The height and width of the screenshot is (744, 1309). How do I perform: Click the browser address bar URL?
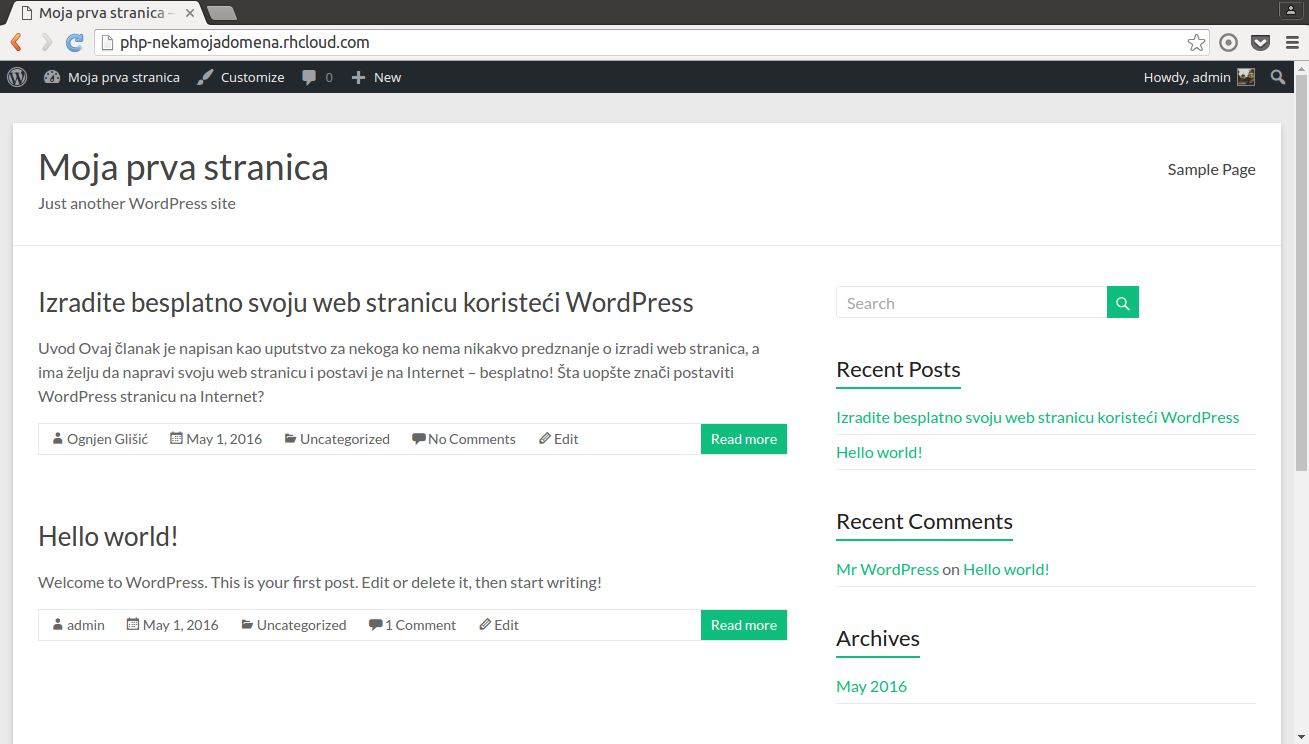coord(245,42)
